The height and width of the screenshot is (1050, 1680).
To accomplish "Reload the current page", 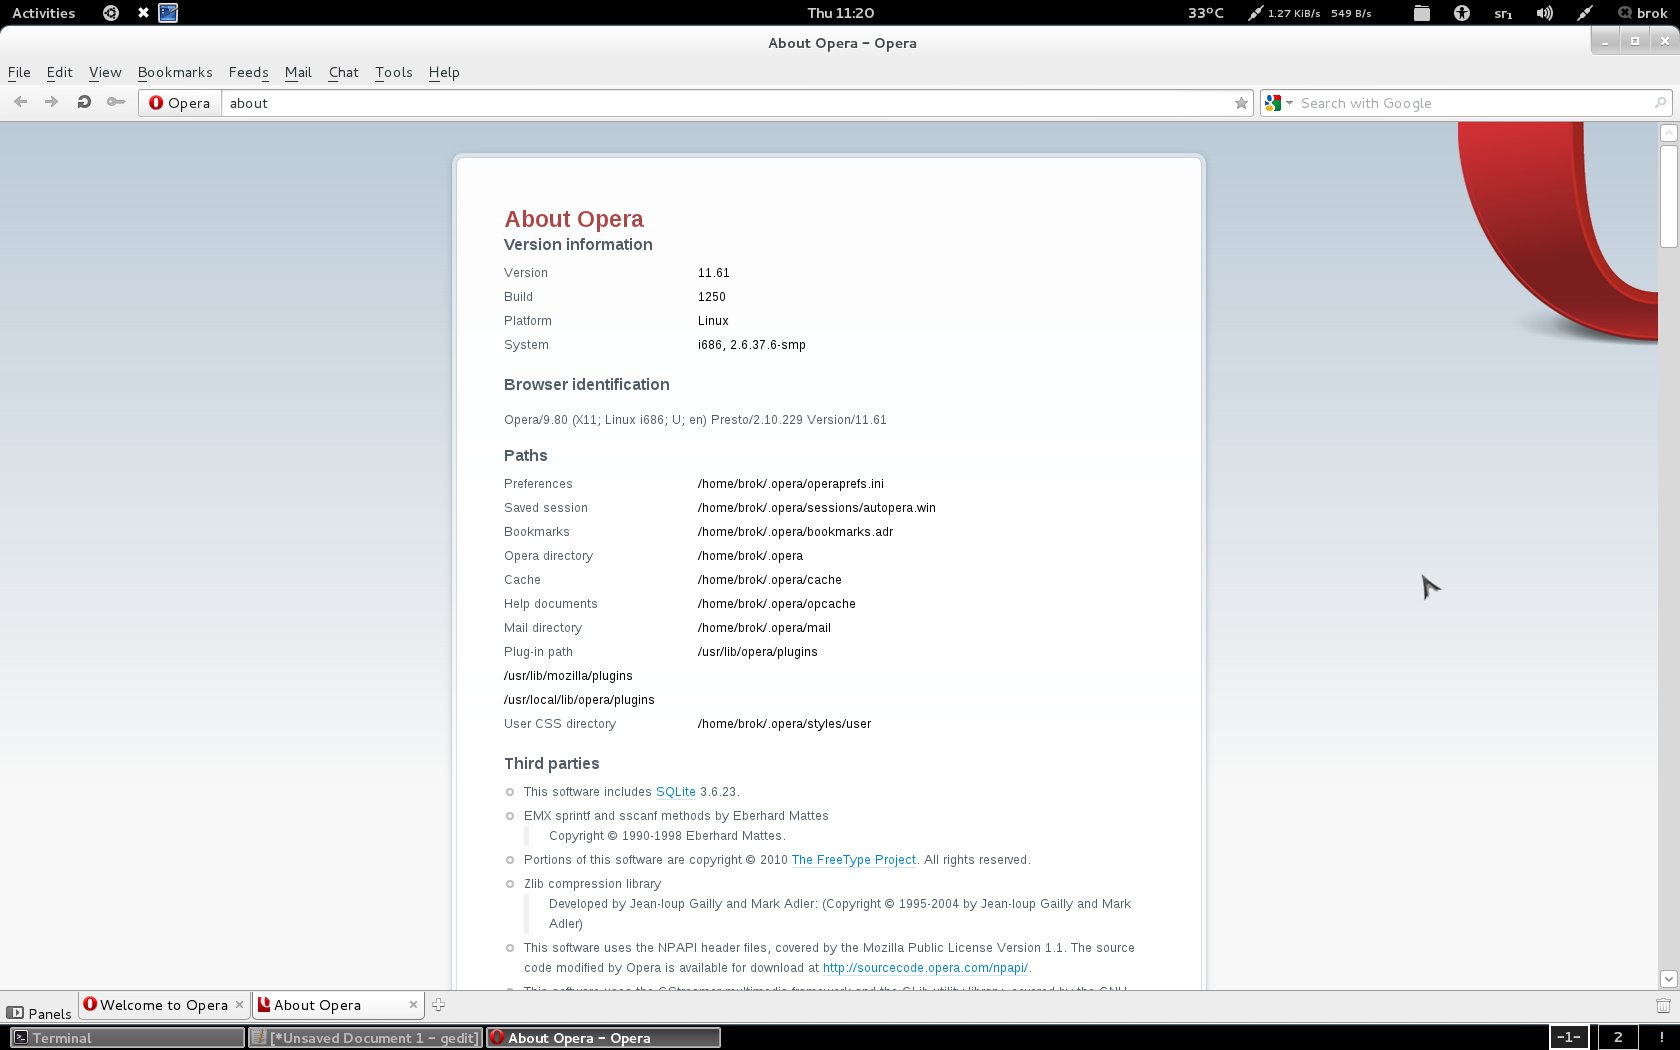I will pyautogui.click(x=84, y=102).
